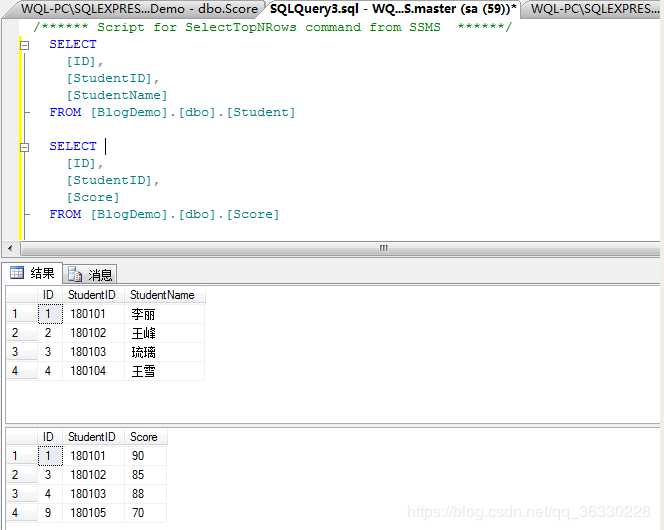Select the StudentID header in Score grid
664x530 pixels.
(93, 437)
